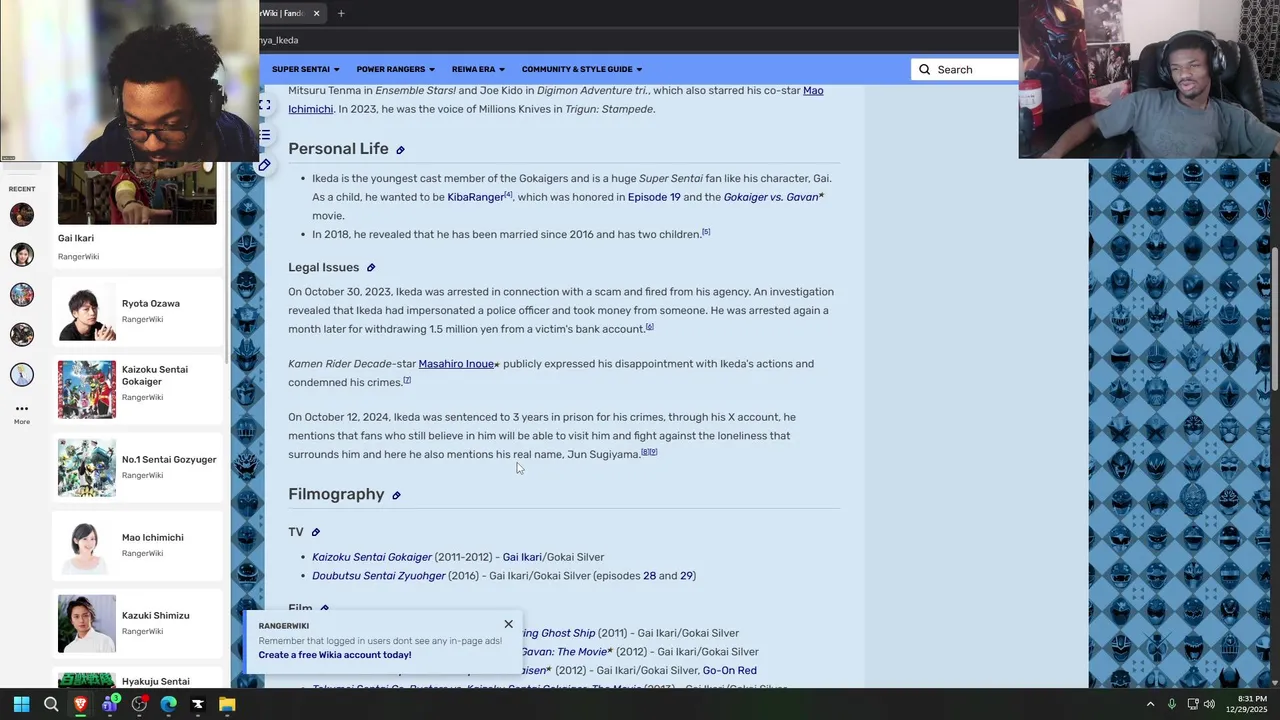Click the floating edit page pencil button
The image size is (1280, 720).
(264, 165)
